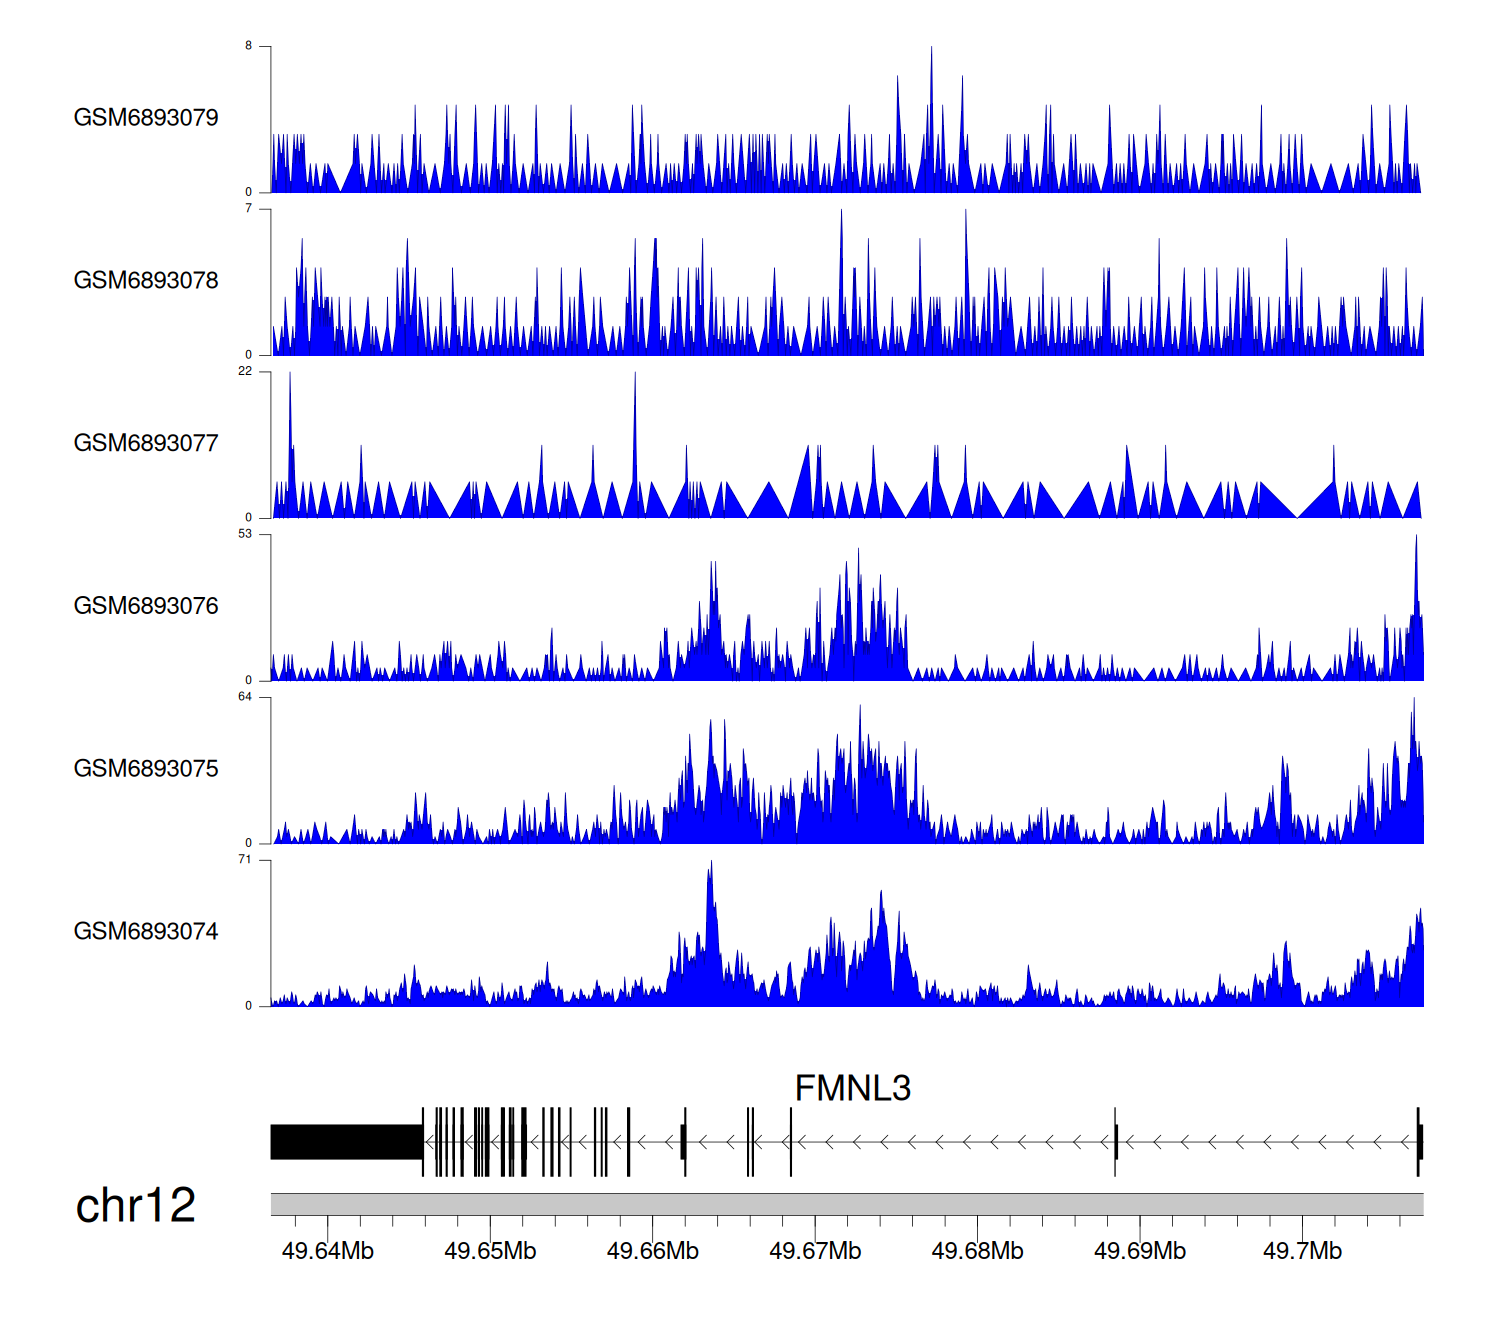Select the GSM6893074 track name

click(x=146, y=932)
